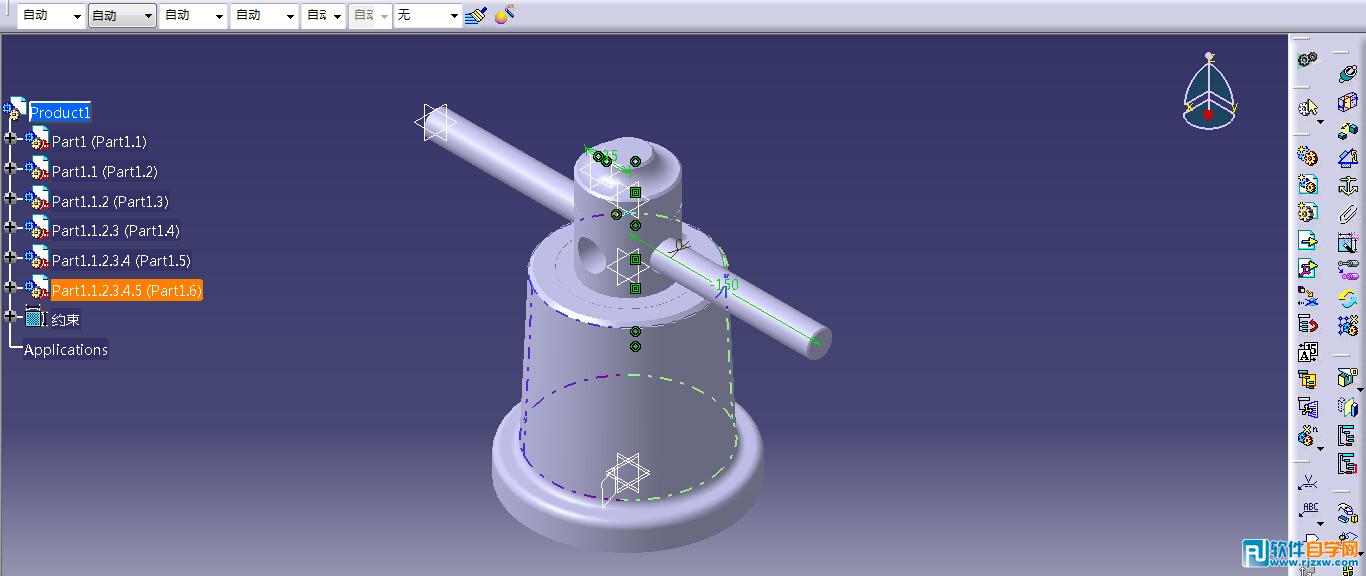Click the Generate Numbering icon
Viewport: 1366px width, 576px height.
tap(1307, 352)
